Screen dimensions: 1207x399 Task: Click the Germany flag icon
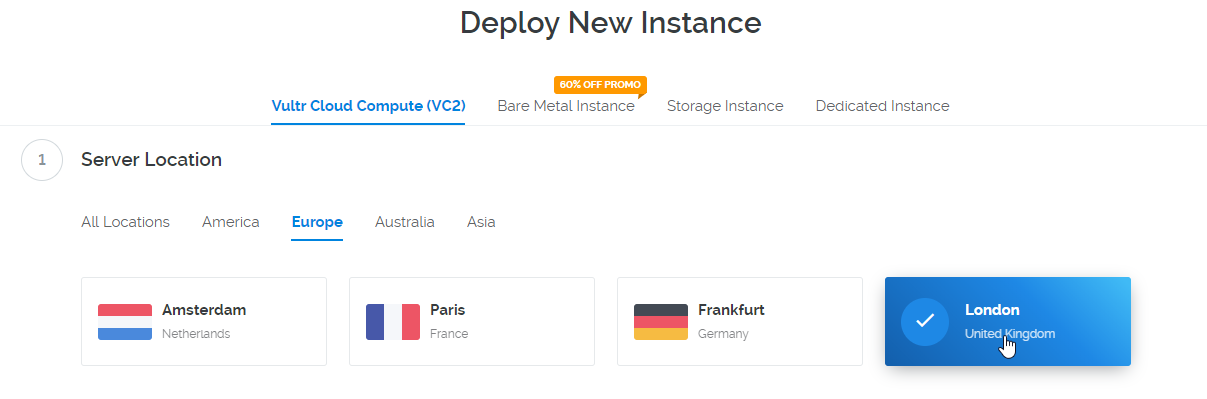pyautogui.click(x=661, y=322)
